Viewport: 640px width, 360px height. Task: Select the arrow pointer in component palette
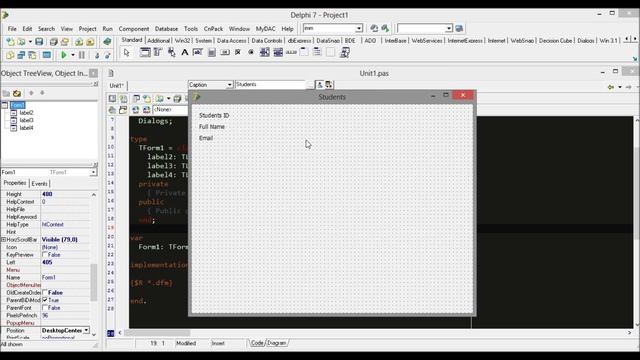127,53
